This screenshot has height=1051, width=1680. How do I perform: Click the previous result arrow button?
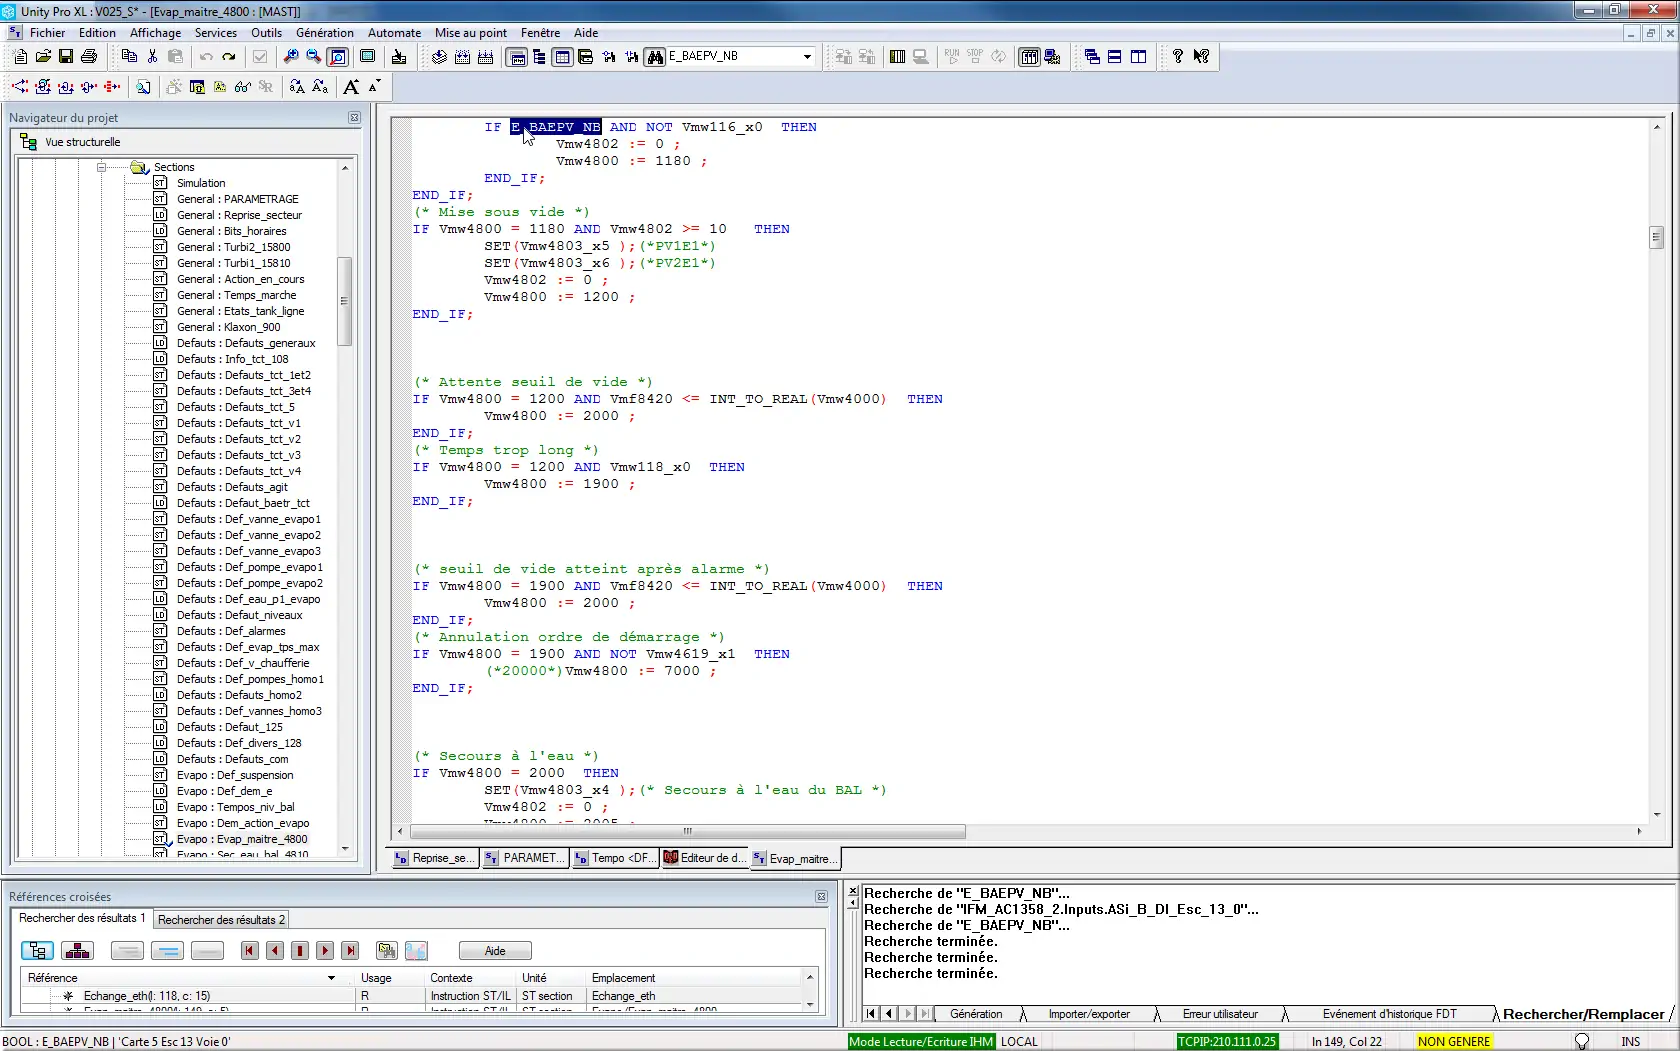(275, 951)
